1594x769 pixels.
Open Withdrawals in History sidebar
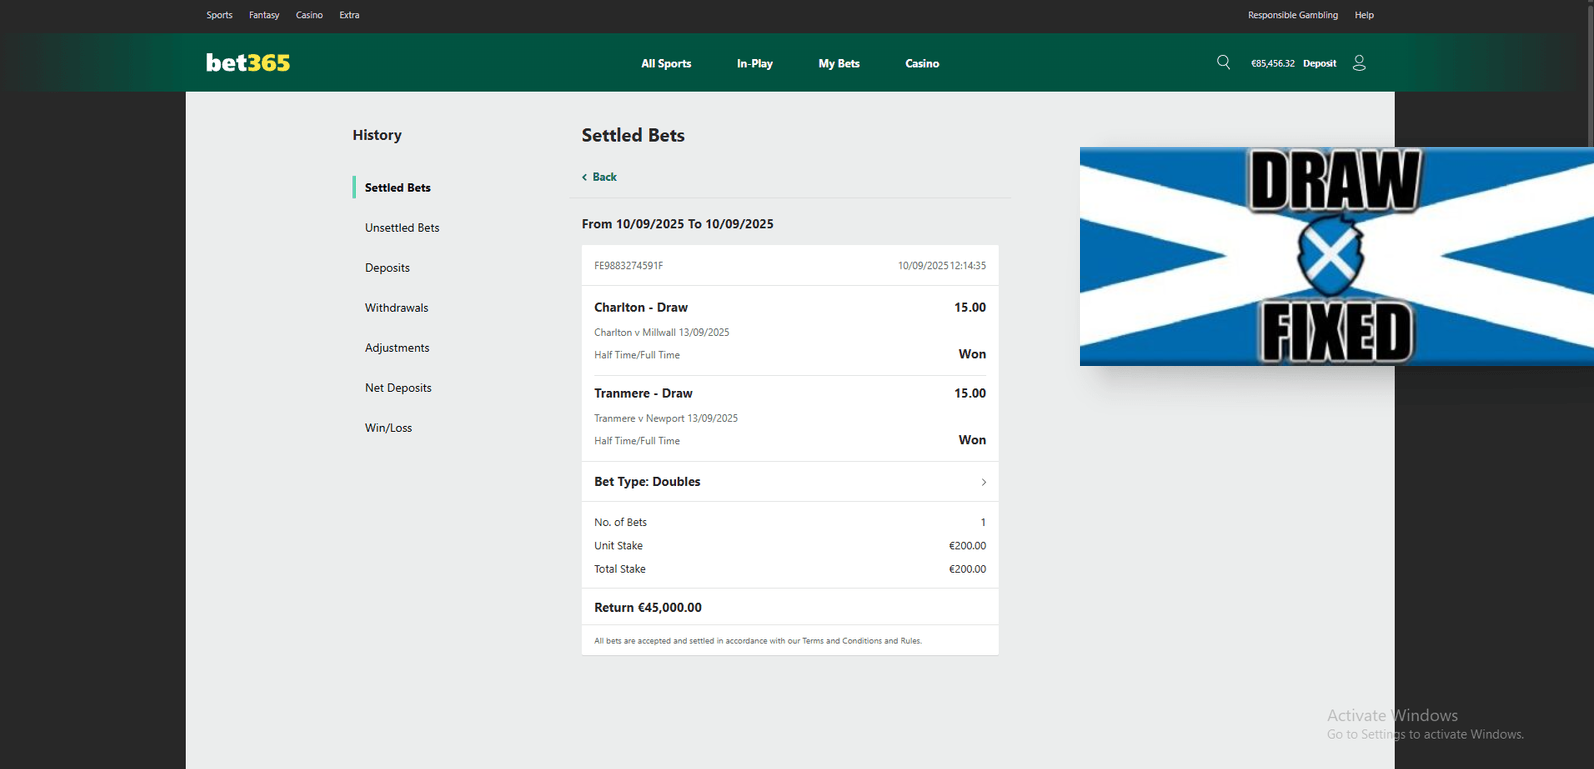[396, 308]
